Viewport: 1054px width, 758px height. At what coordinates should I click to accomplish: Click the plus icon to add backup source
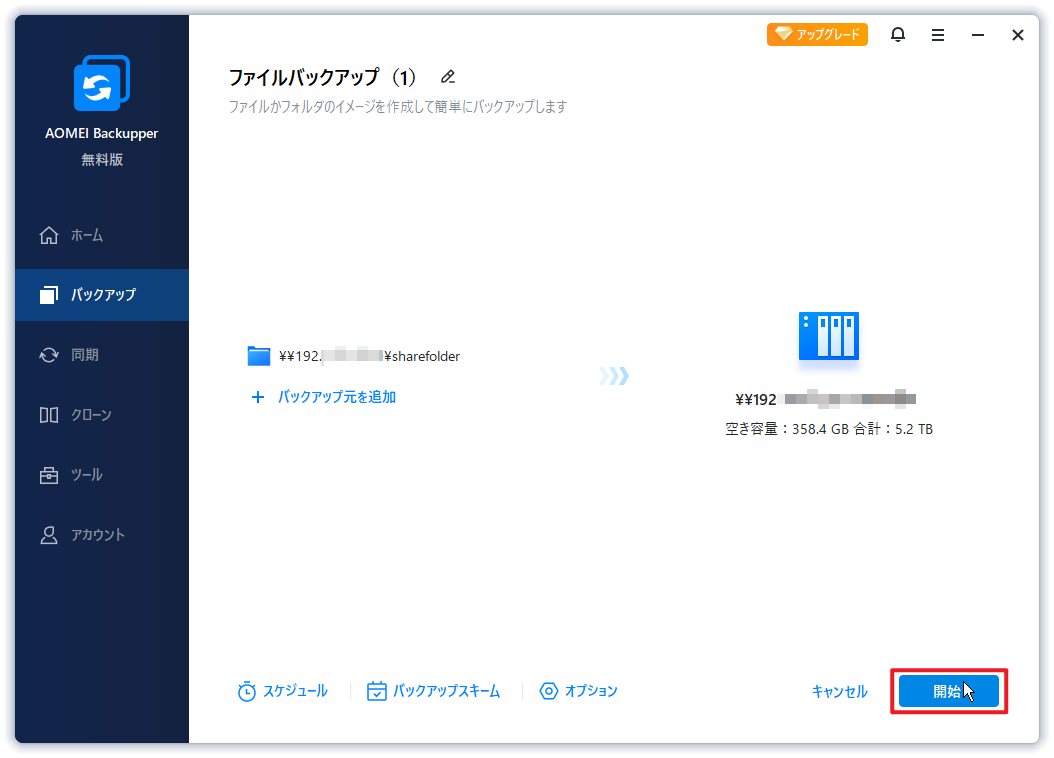(x=257, y=397)
